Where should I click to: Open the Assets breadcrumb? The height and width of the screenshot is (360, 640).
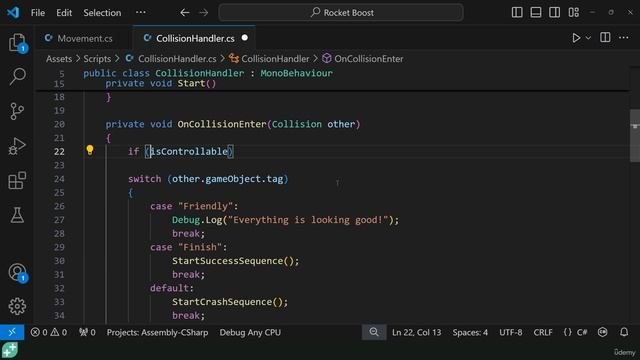point(59,59)
